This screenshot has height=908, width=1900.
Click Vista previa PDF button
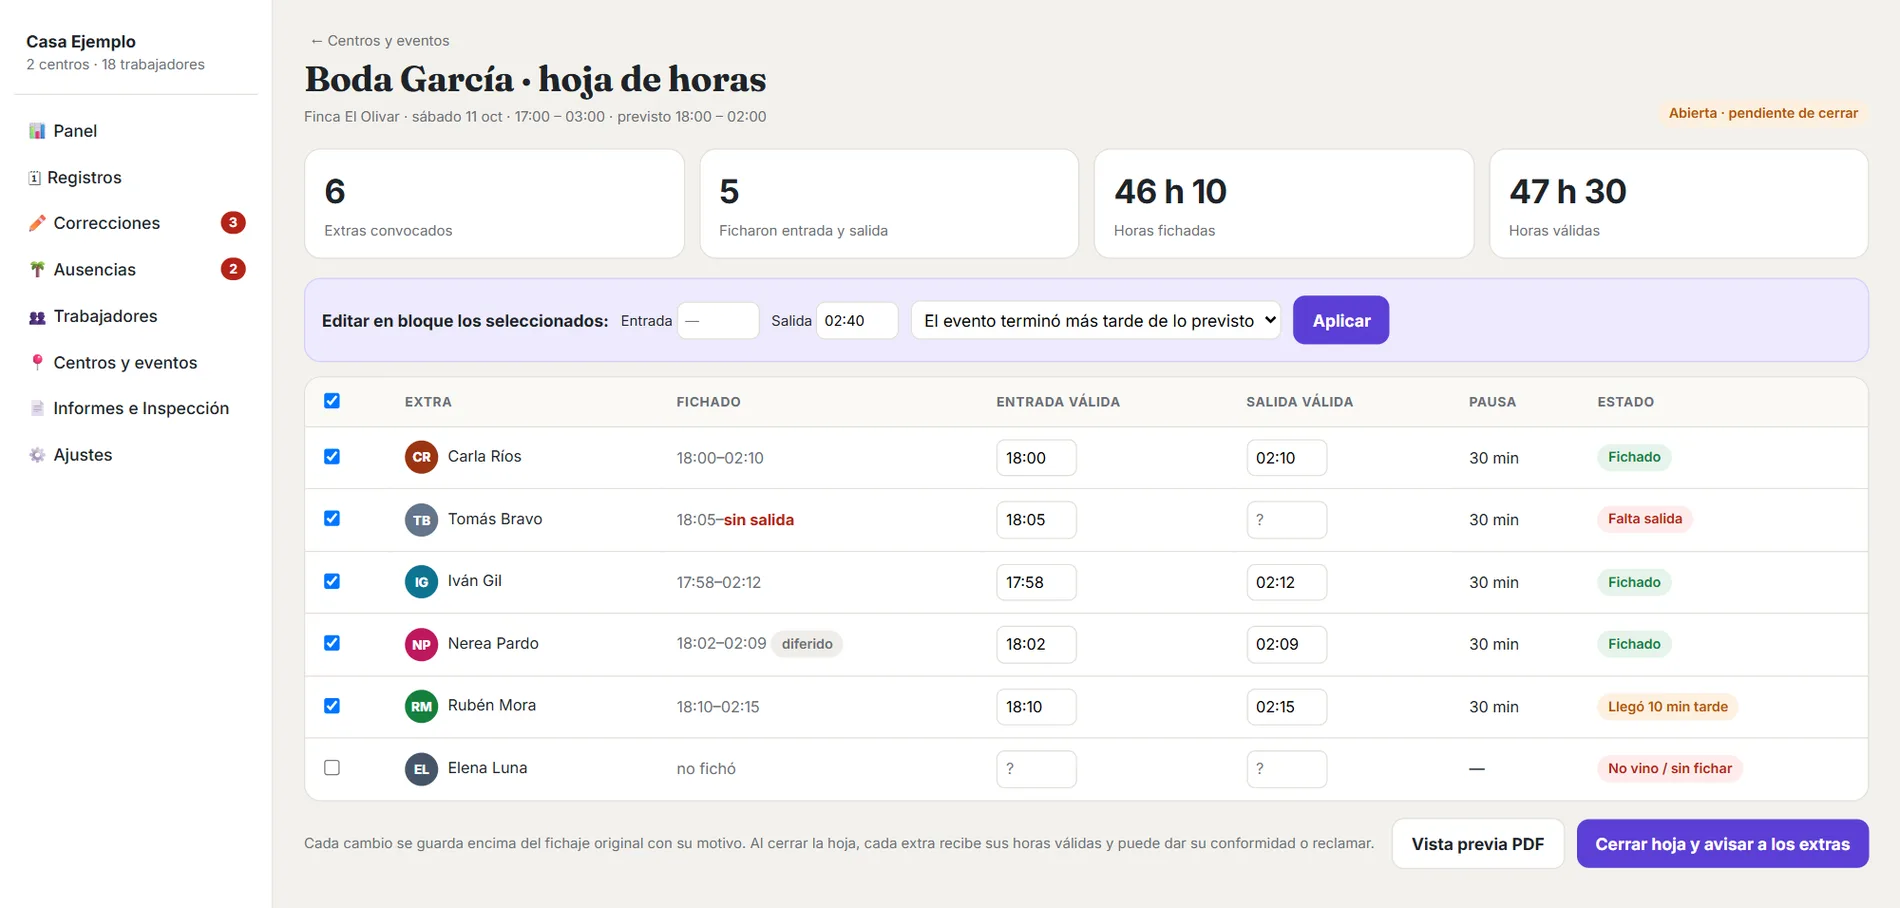1478,844
